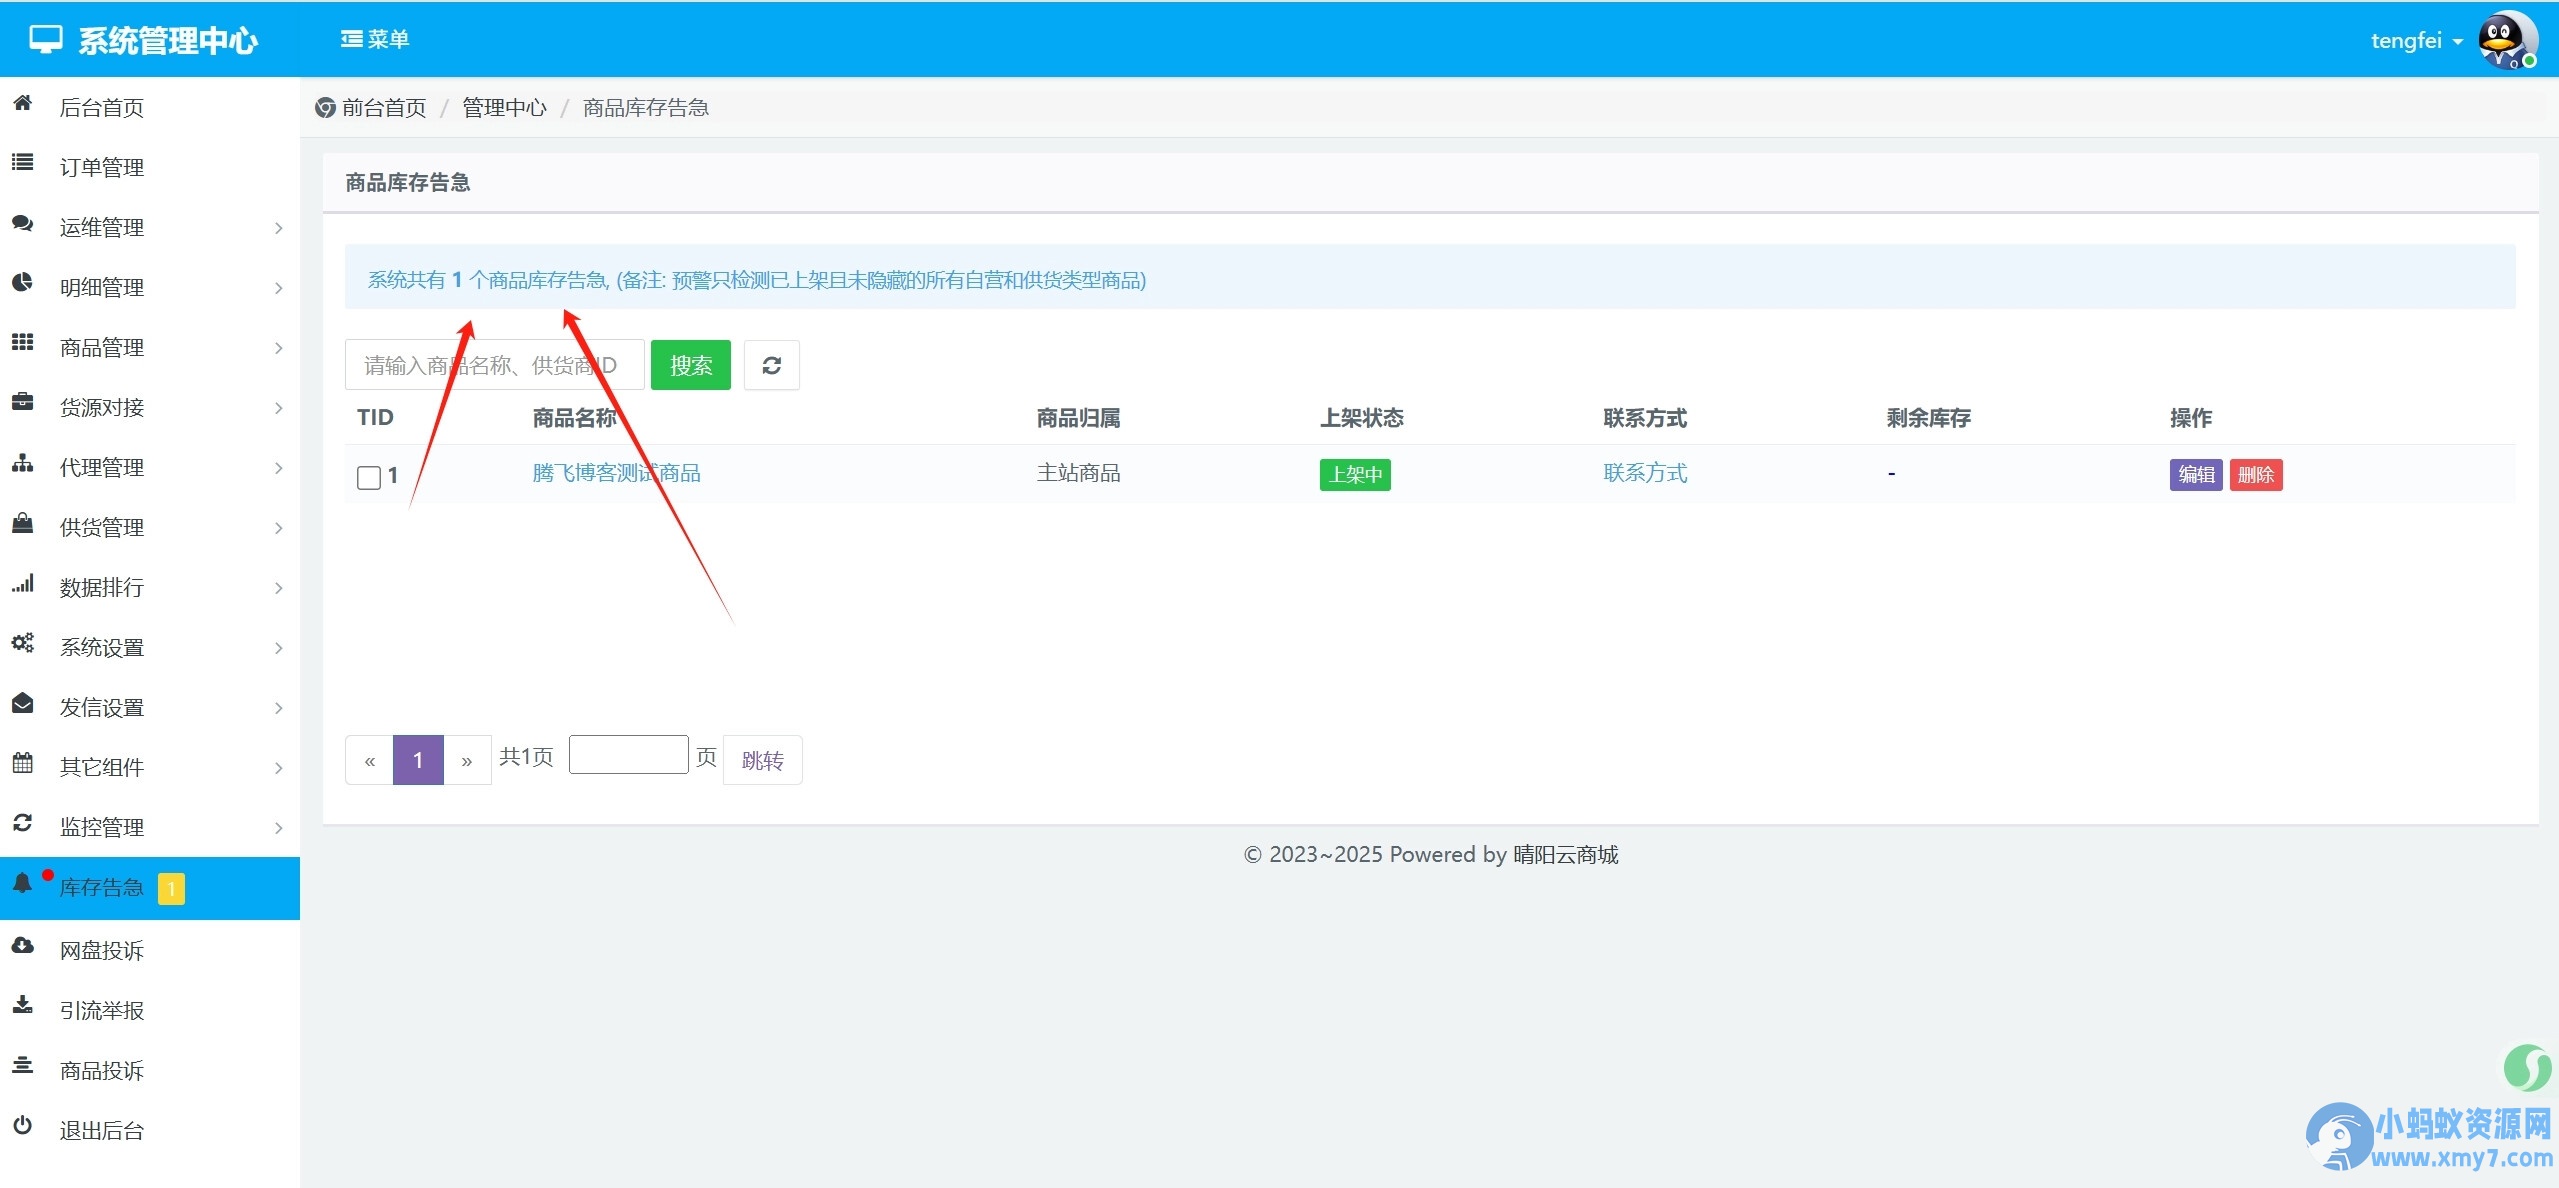Screen dimensions: 2559x1188
Task: Click the green 搜索 button
Action: pos(690,365)
